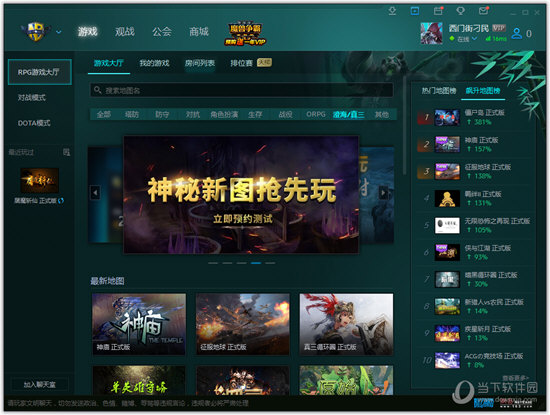Screen dimensions: 550x415
Task: Click the grid icon beside 最近玩过
Action: [x=66, y=152]
